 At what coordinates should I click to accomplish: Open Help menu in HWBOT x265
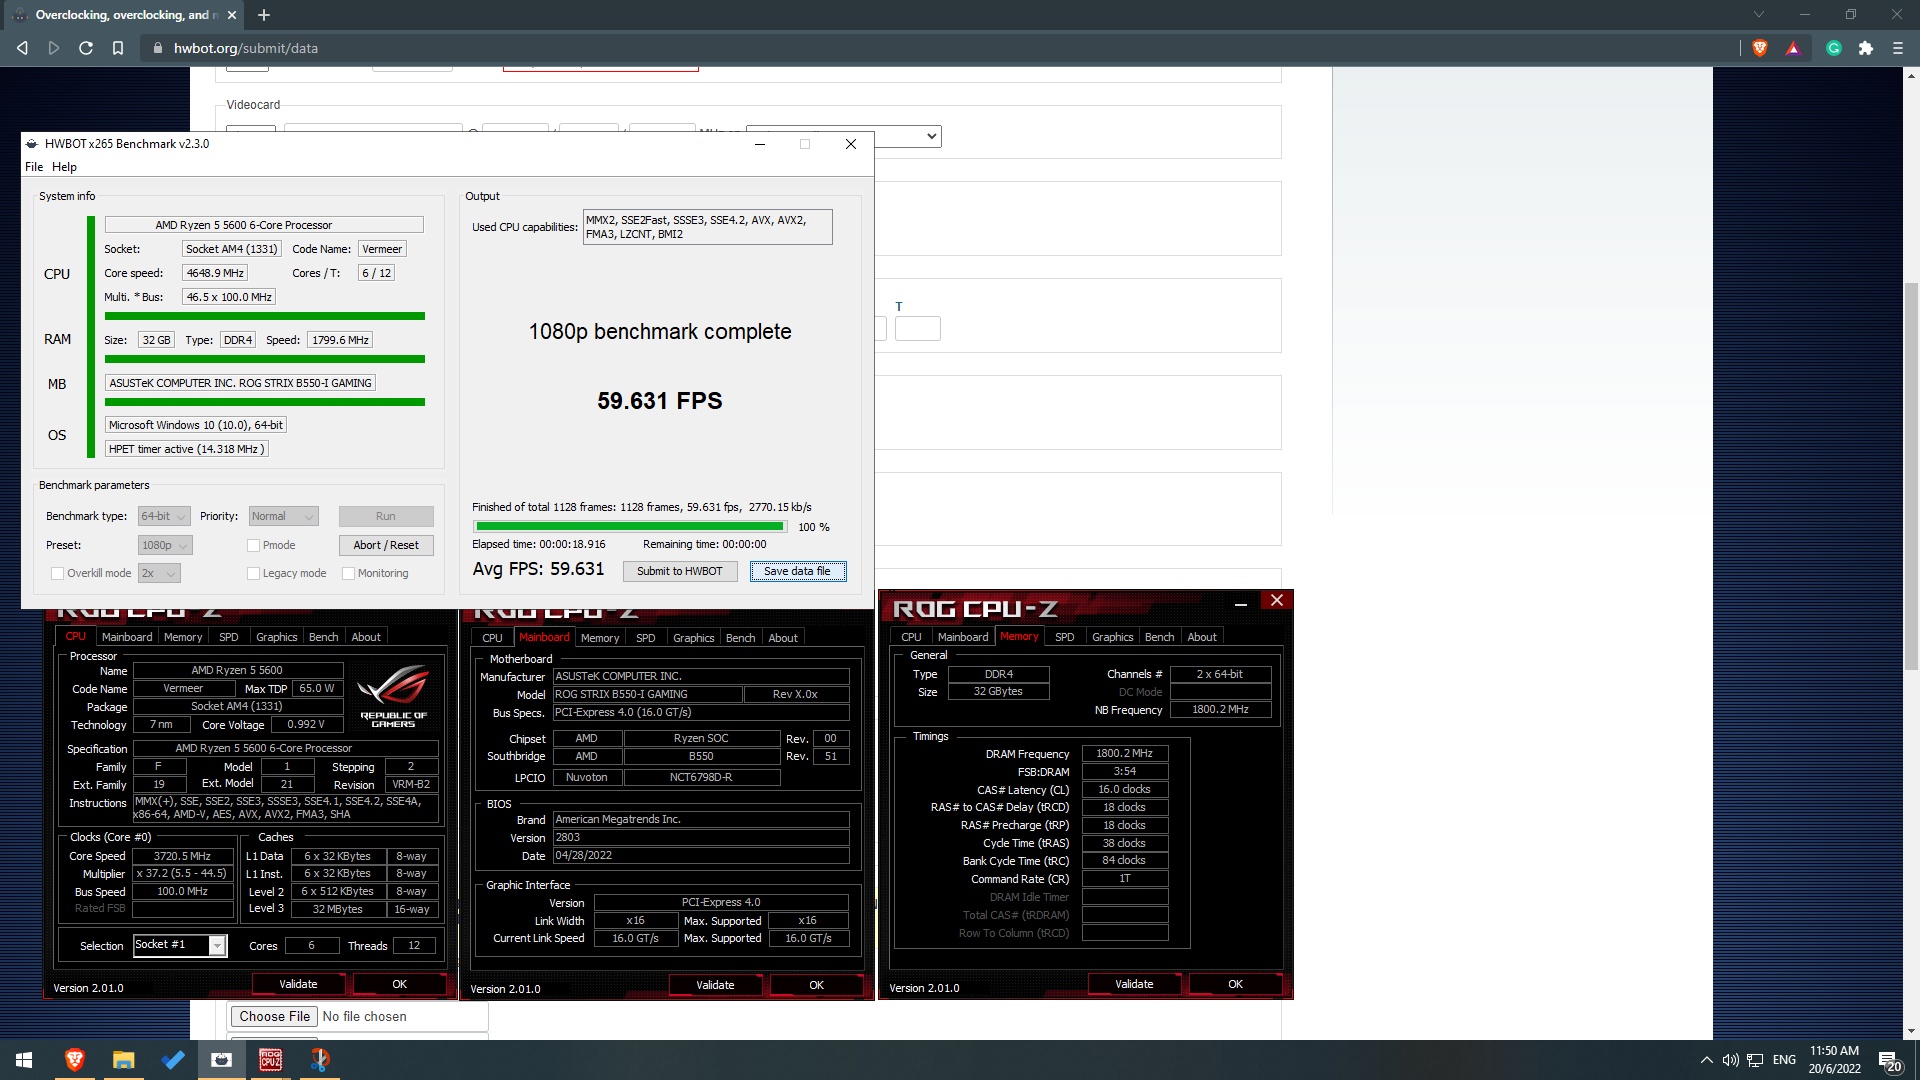[64, 167]
